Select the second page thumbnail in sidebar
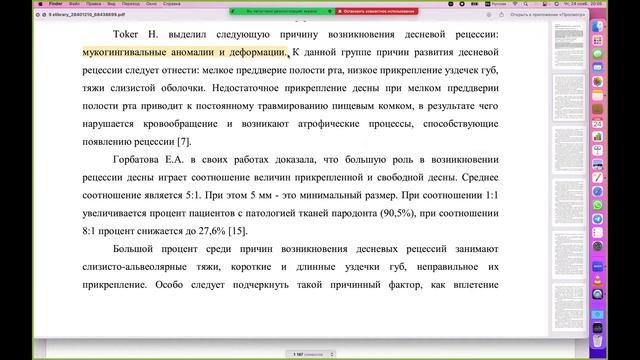Screen dimensions: 640x360 tap(569, 98)
